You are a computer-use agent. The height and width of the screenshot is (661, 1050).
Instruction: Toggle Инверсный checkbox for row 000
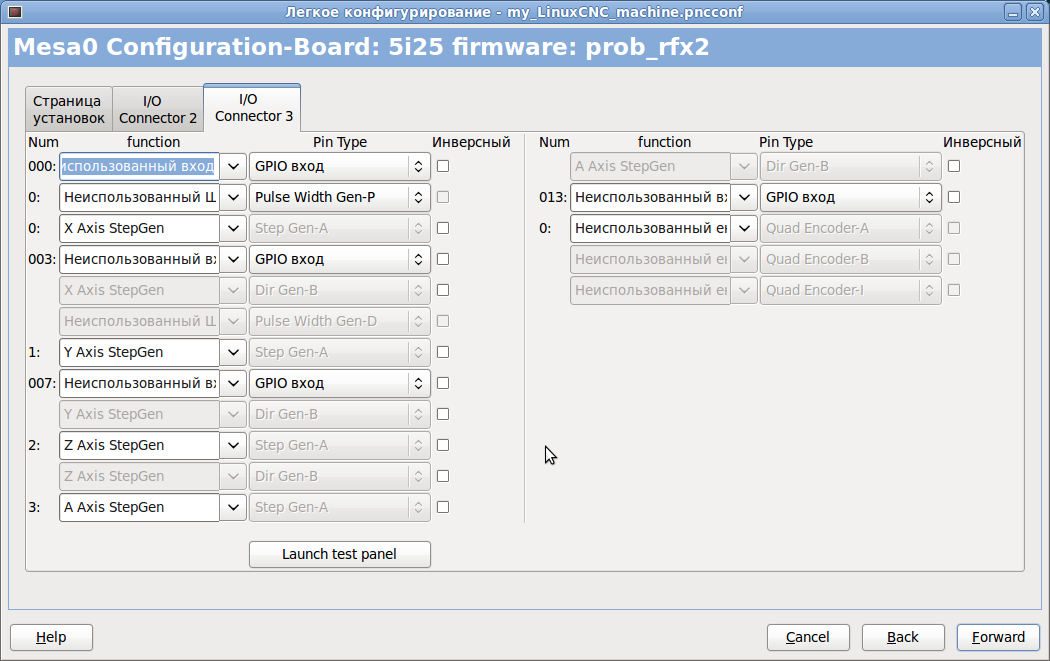pos(443,166)
